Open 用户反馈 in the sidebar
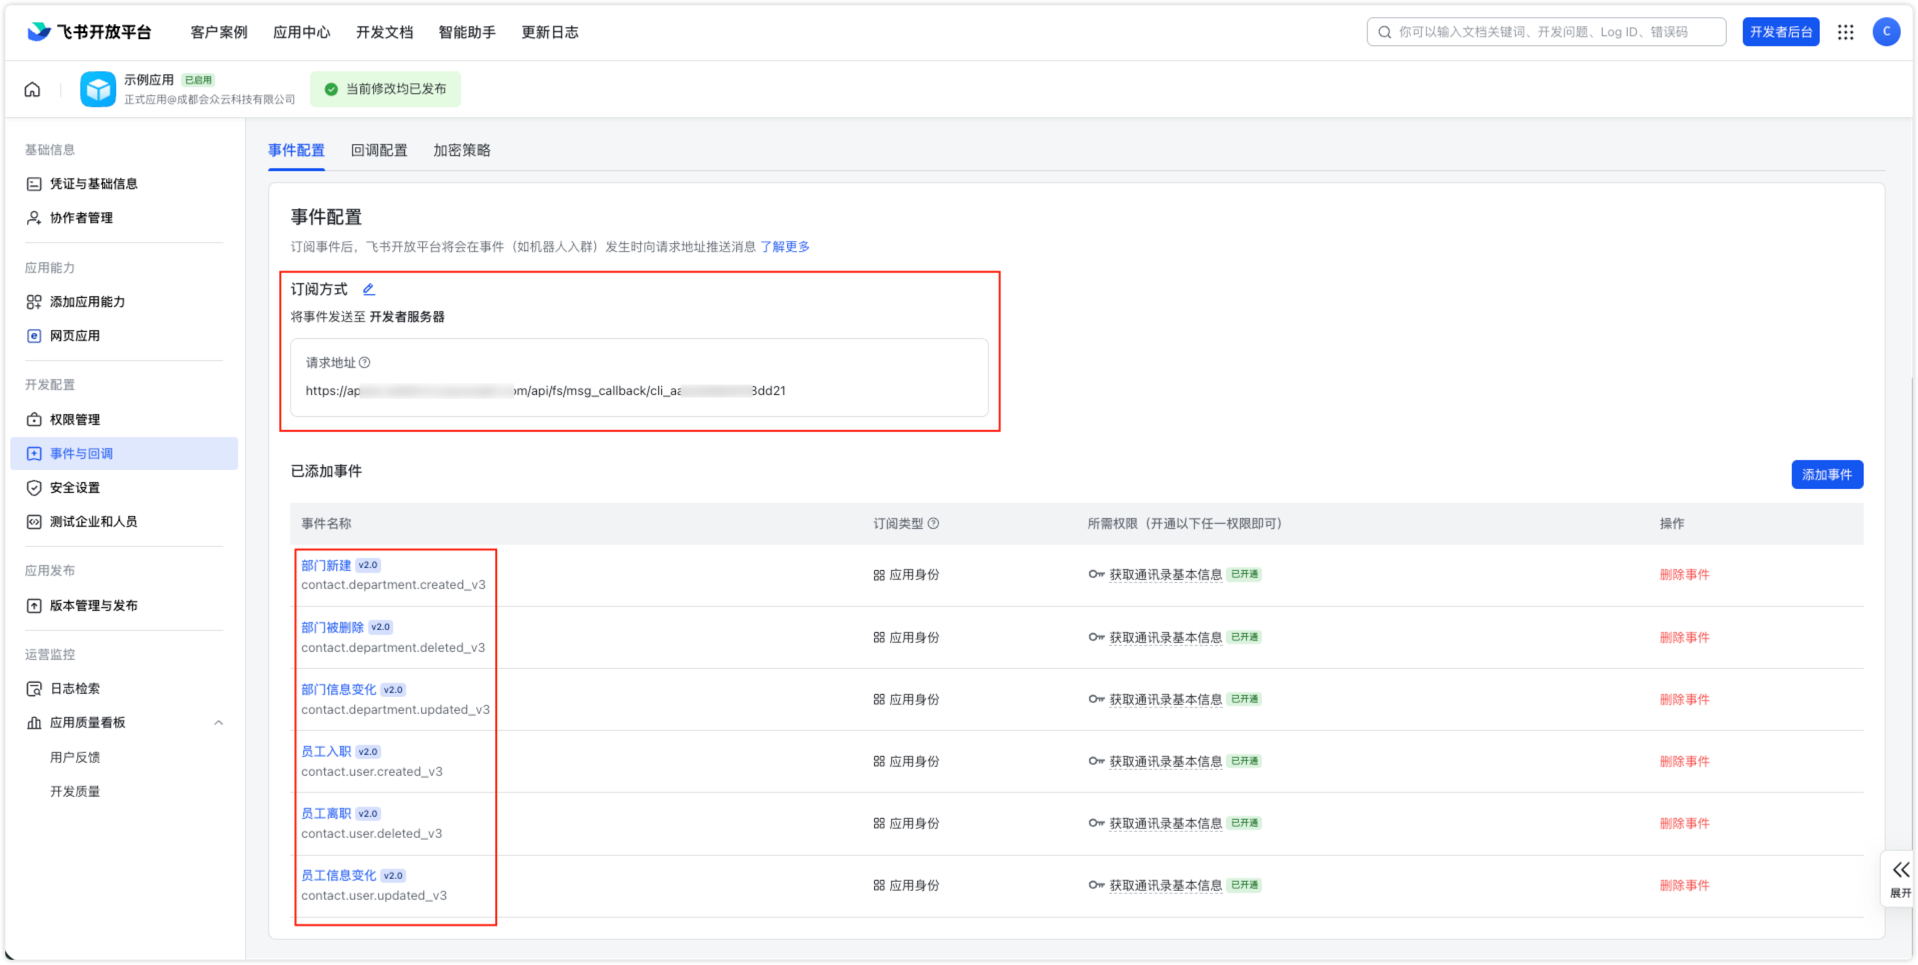 [x=75, y=758]
